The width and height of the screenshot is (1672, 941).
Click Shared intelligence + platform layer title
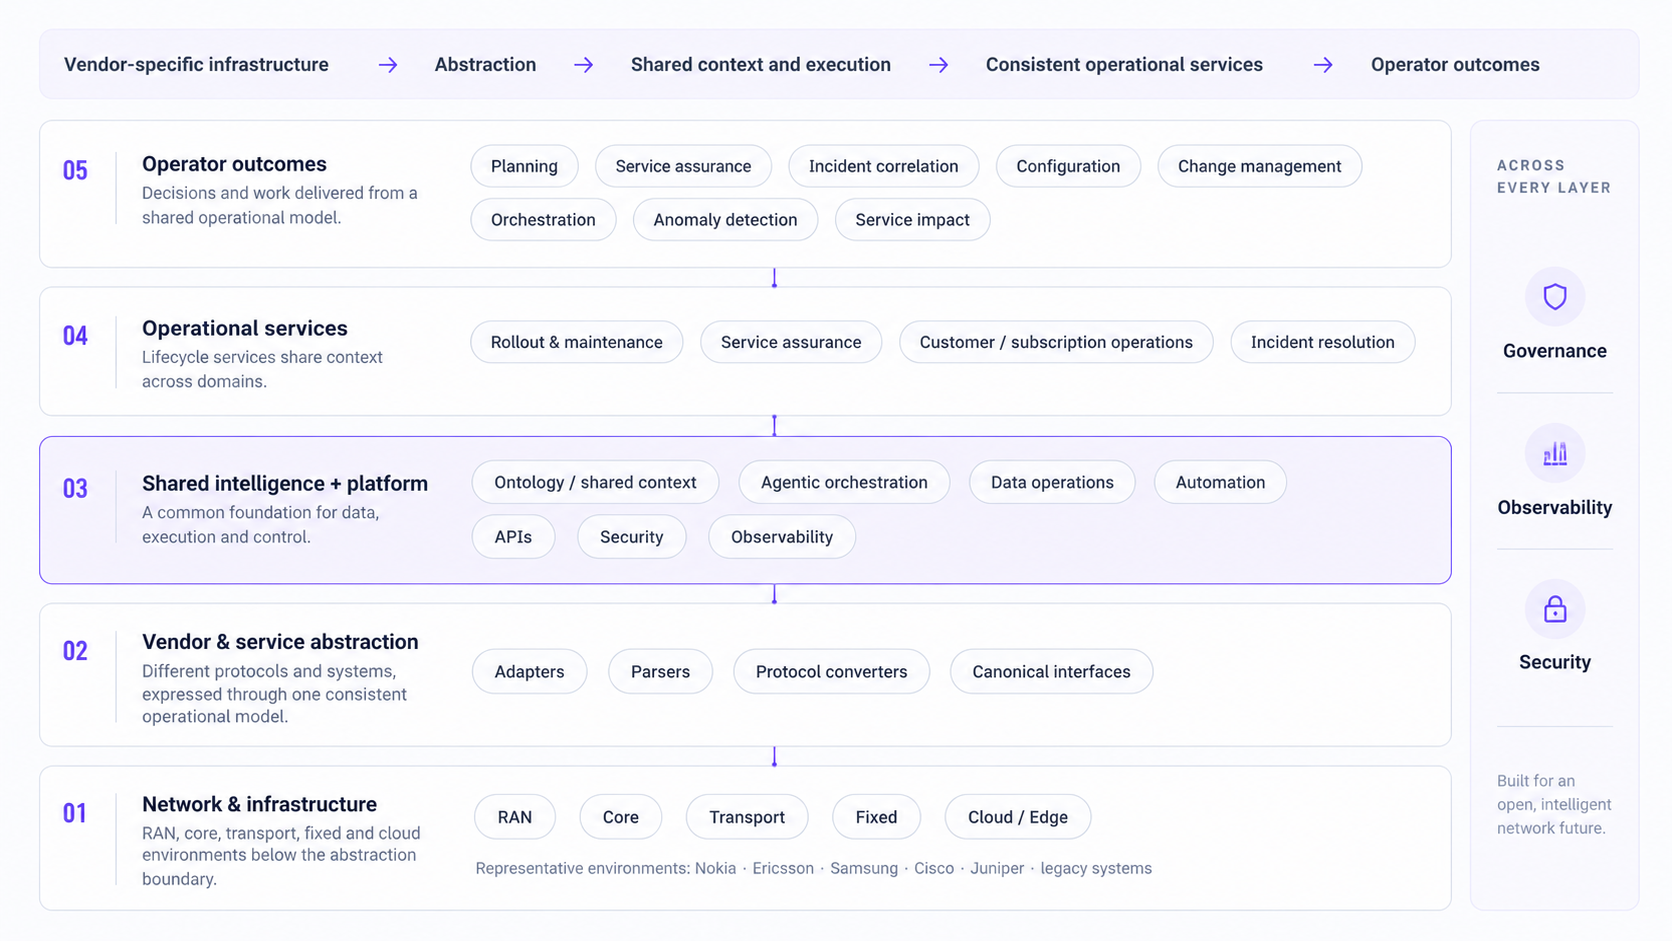(x=285, y=484)
